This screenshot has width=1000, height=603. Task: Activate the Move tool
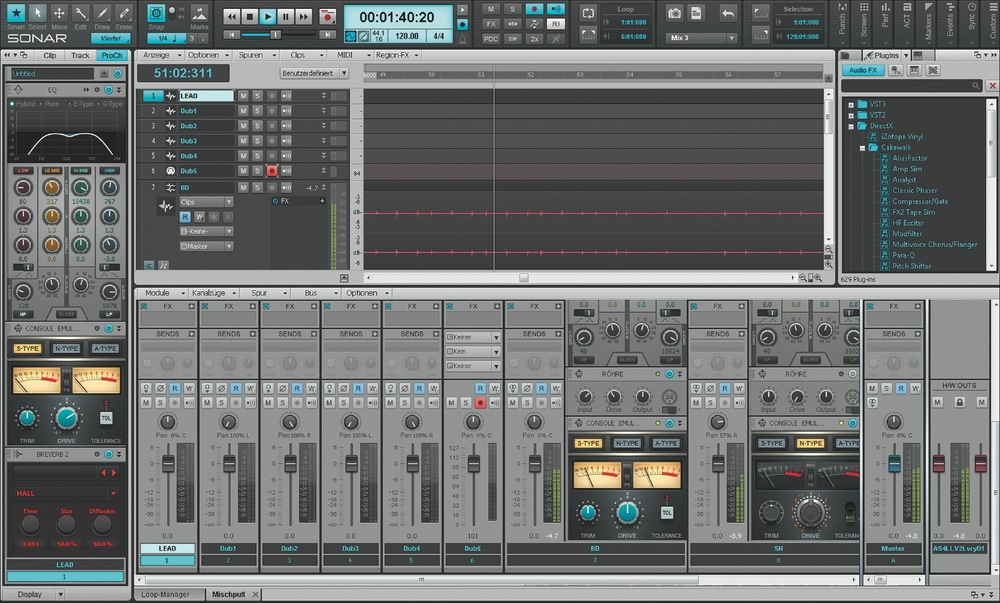(59, 13)
